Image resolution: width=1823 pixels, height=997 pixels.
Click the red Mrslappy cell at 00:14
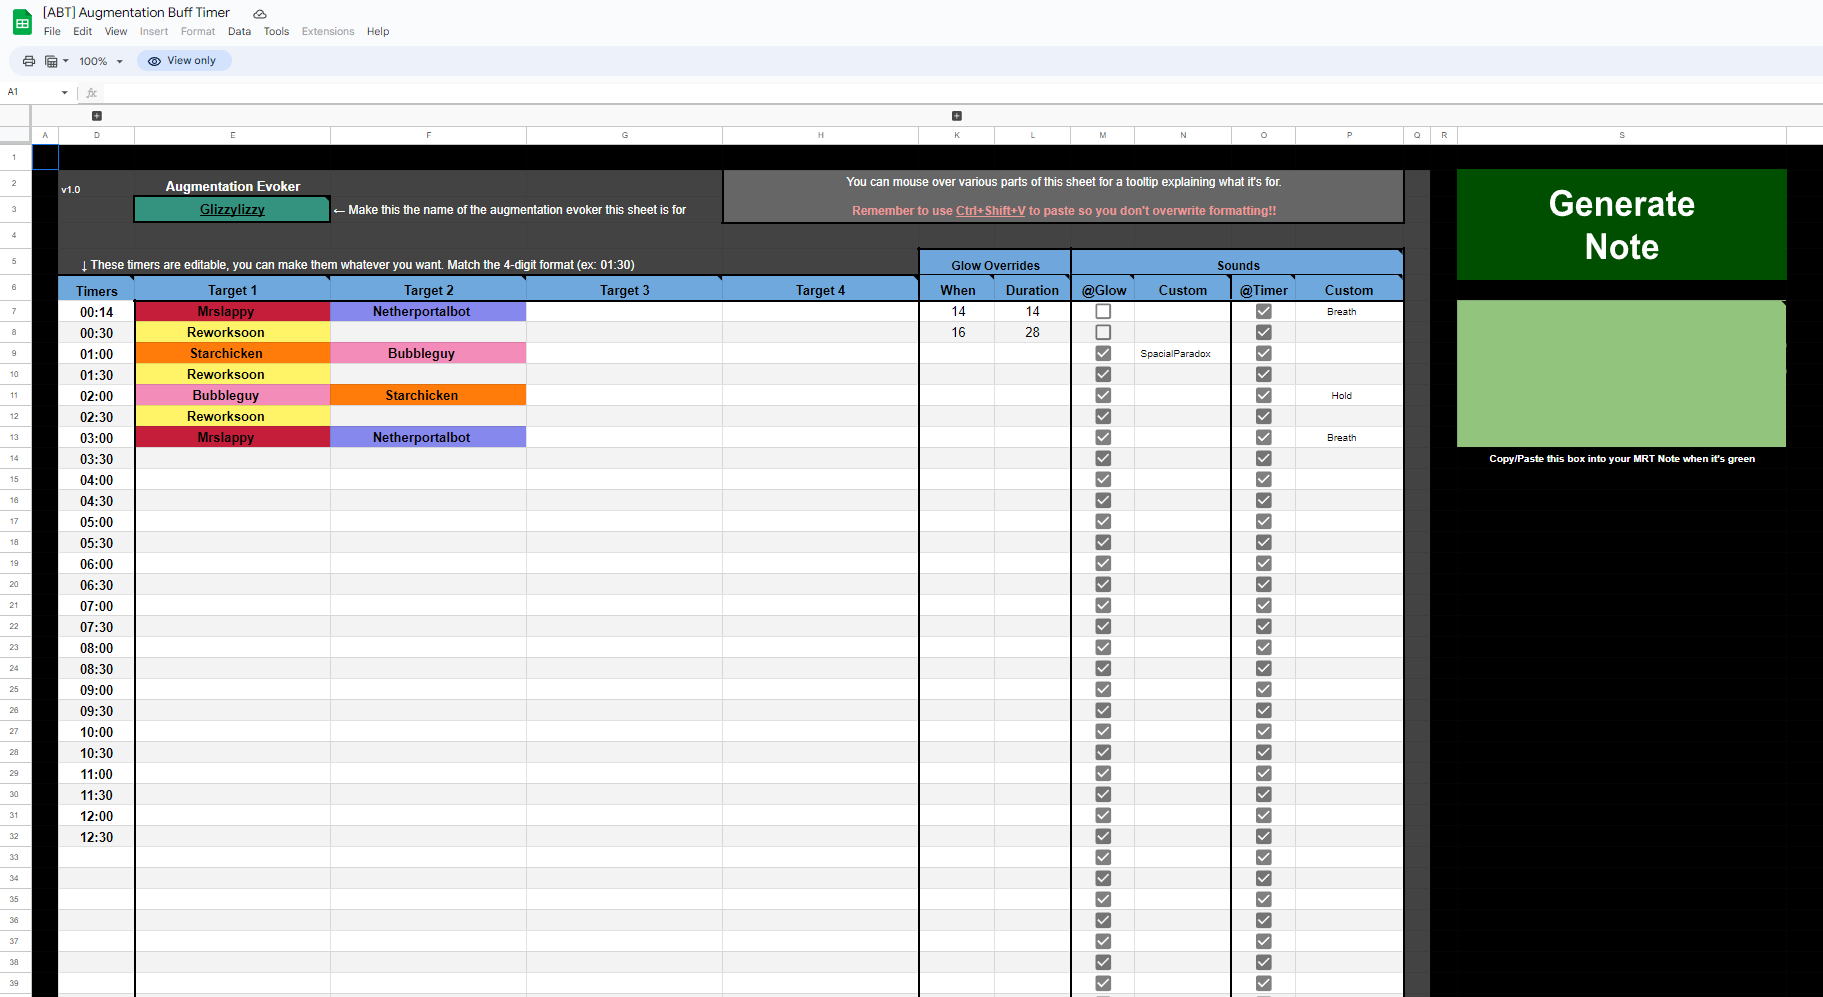(x=232, y=311)
